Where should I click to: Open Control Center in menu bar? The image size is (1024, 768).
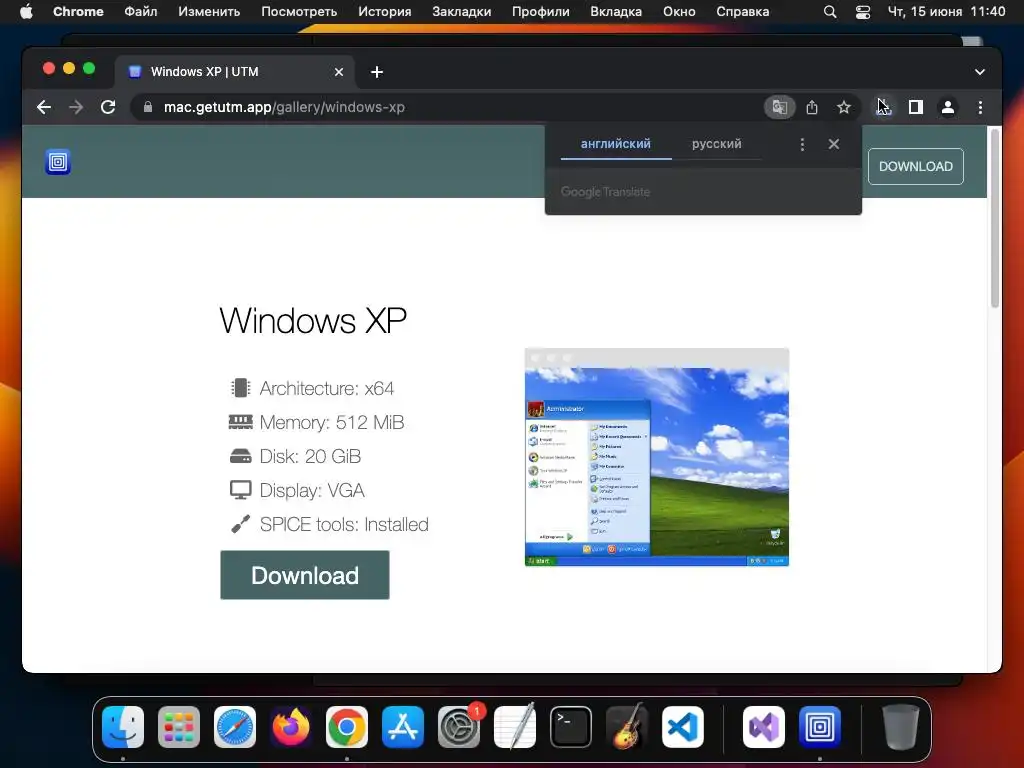(x=863, y=11)
